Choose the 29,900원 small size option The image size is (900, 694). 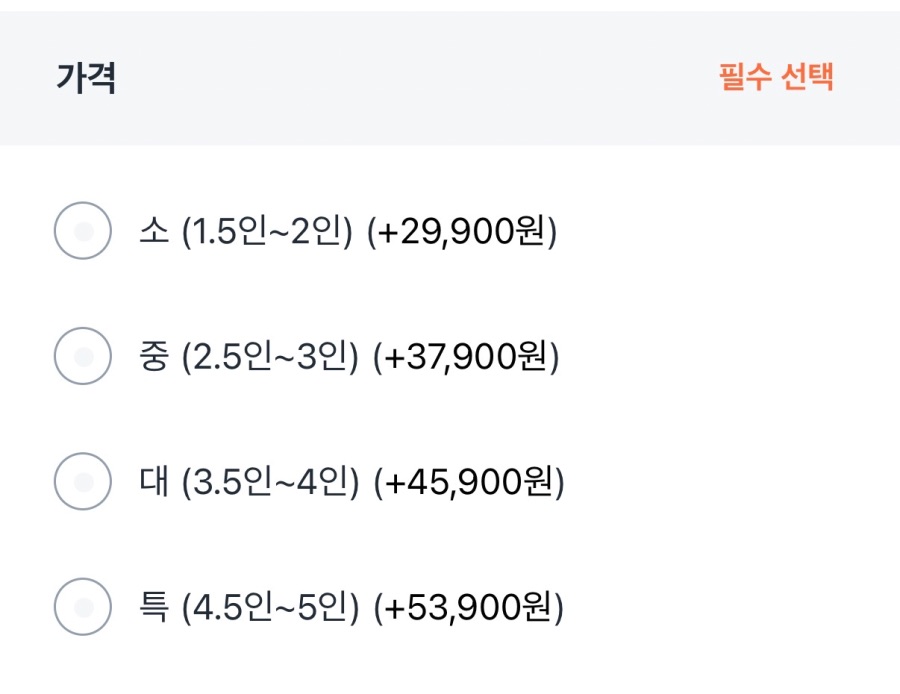pos(350,231)
